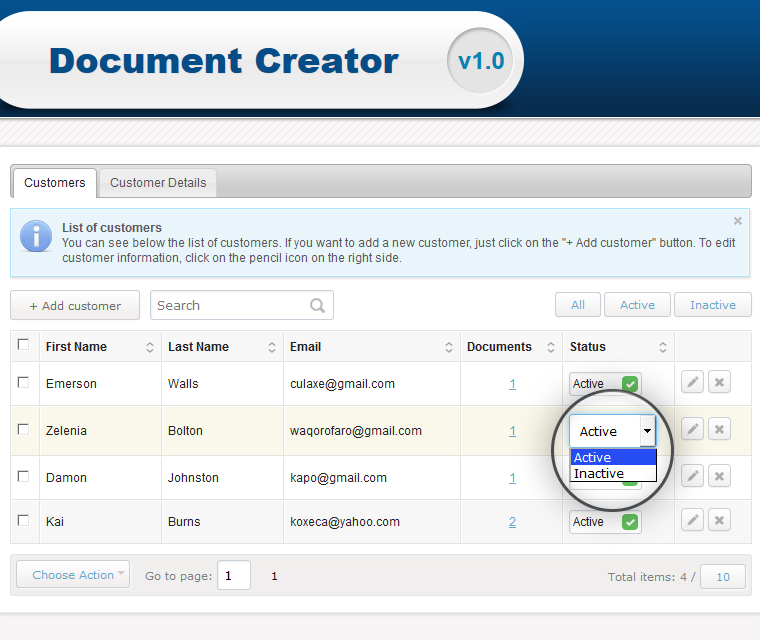Delete Kai Burns with X icon
The image size is (760, 640).
719,520
